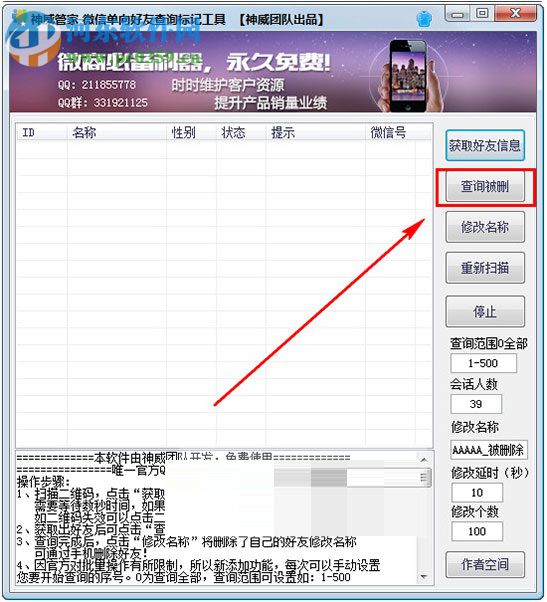547x602 pixels.
Task: Click the log scrollbar thumb
Action: click(424, 478)
